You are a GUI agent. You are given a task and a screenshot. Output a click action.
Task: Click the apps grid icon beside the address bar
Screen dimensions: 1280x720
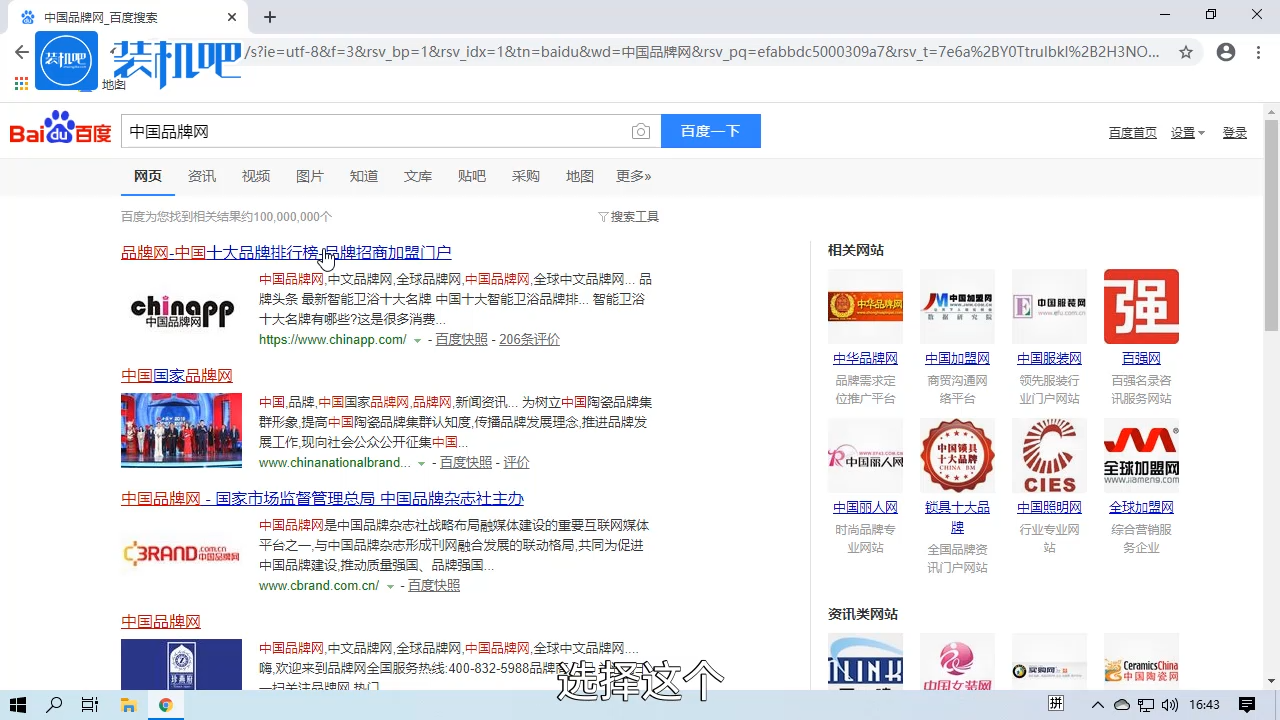click(x=20, y=84)
